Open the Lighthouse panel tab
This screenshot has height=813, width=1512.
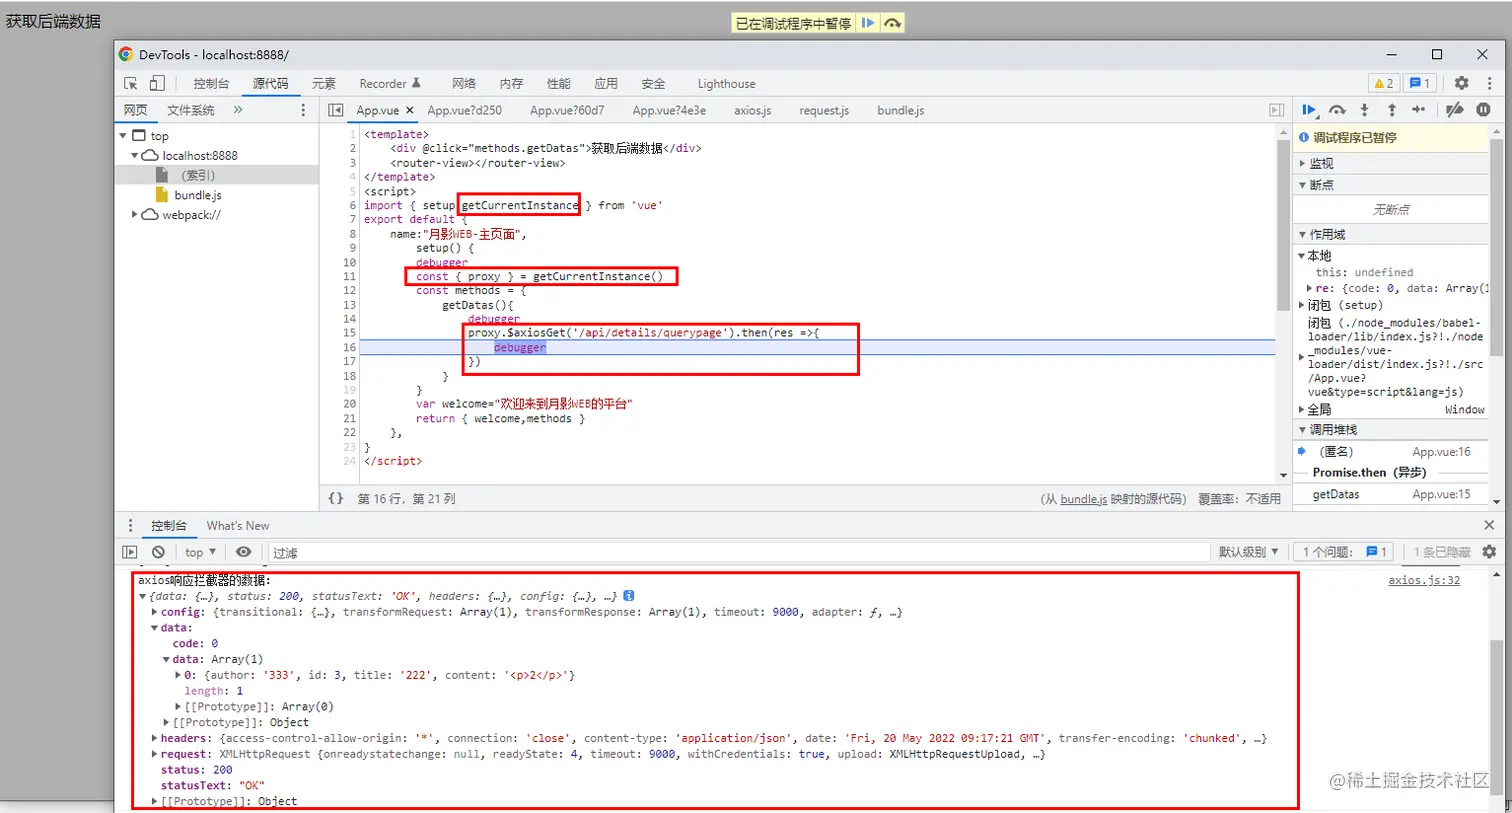pyautogui.click(x=727, y=84)
